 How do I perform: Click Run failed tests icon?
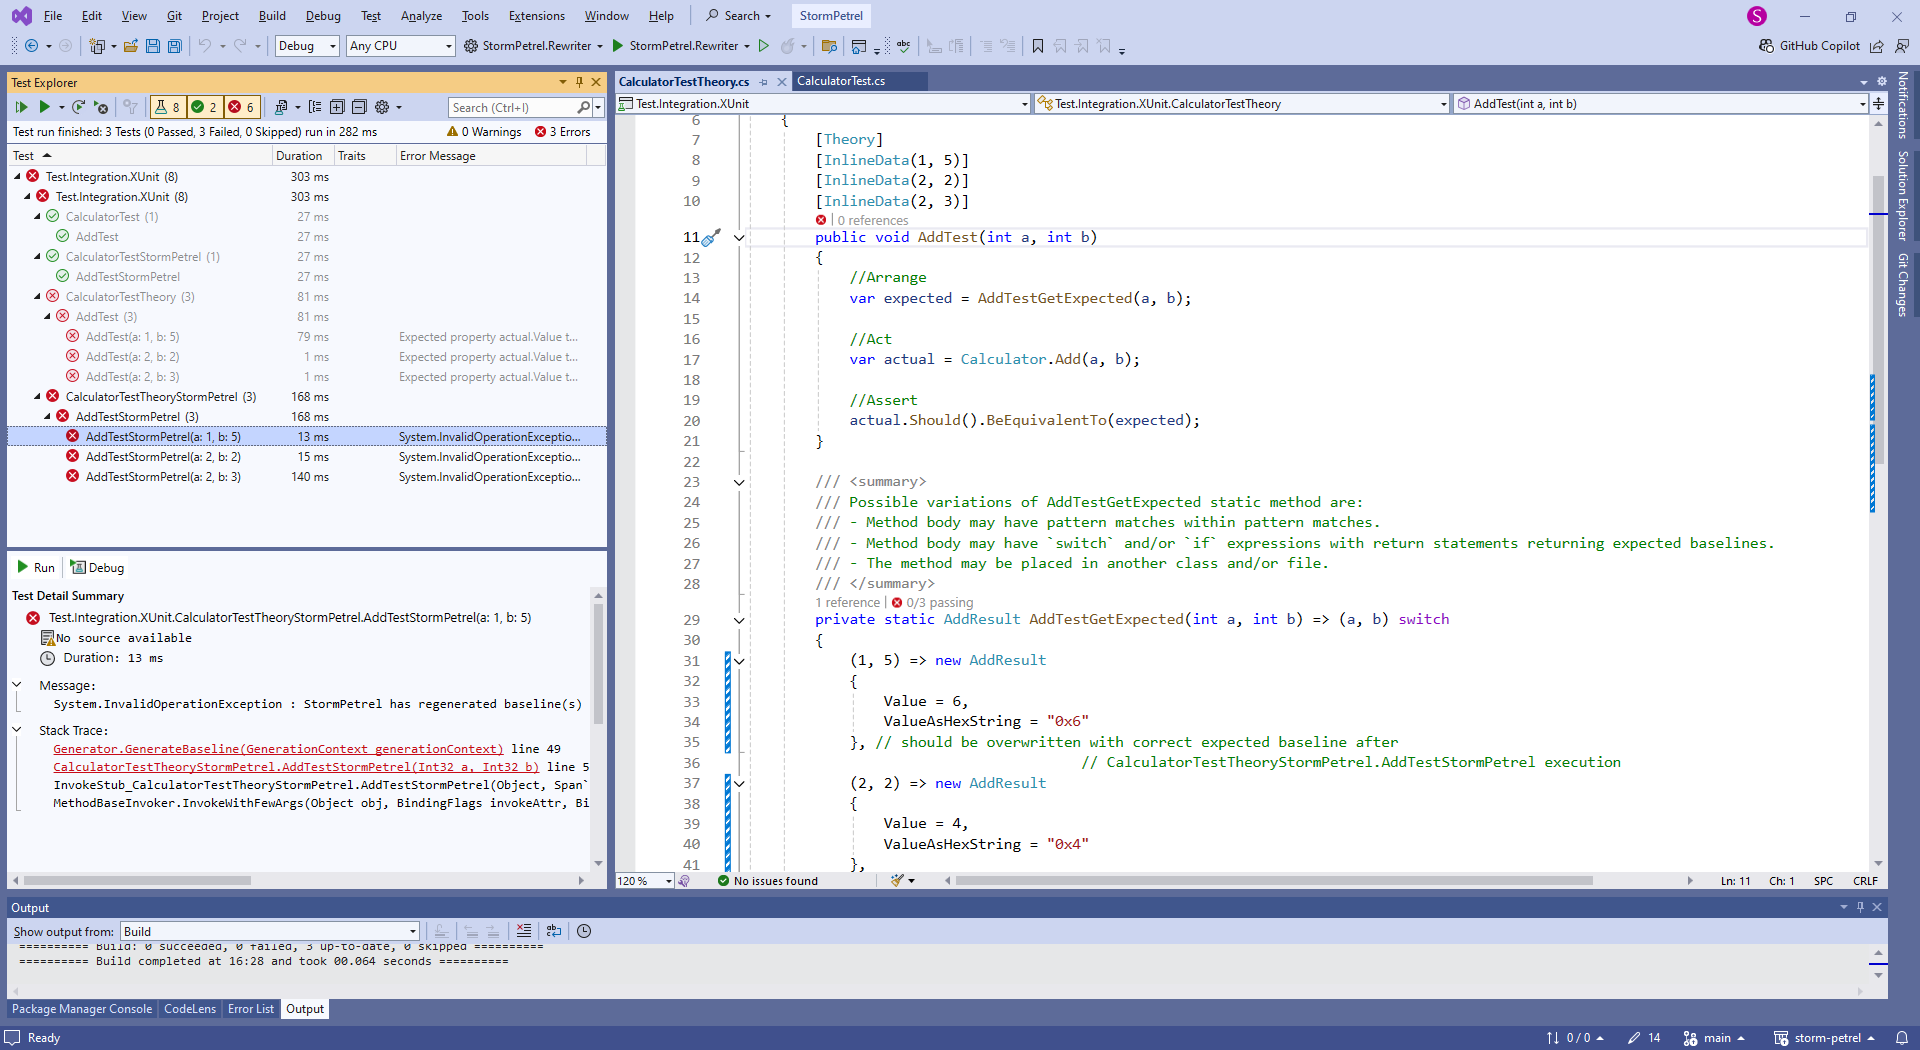[x=101, y=107]
